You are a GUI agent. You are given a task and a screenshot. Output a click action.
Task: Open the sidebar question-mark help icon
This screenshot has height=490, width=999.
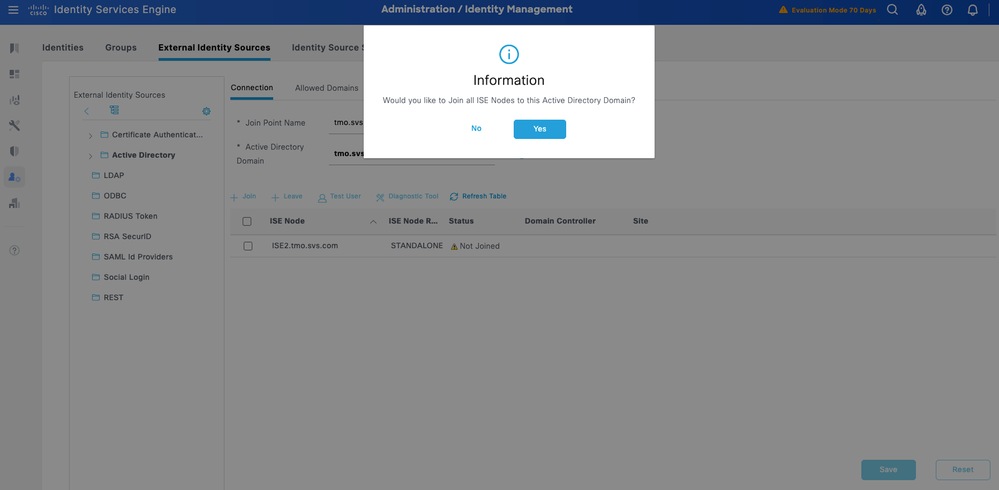pos(14,250)
